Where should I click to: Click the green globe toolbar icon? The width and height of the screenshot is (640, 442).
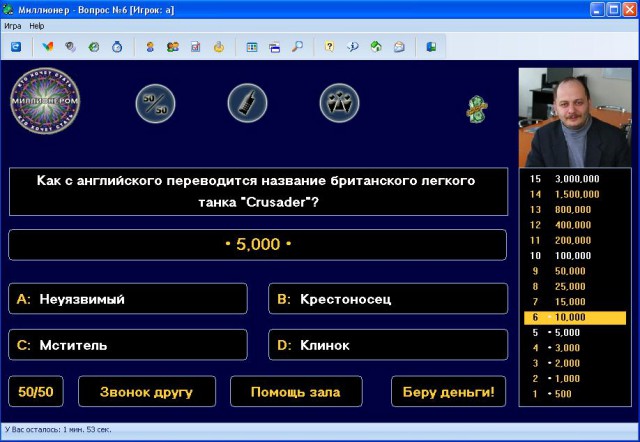(x=94, y=47)
